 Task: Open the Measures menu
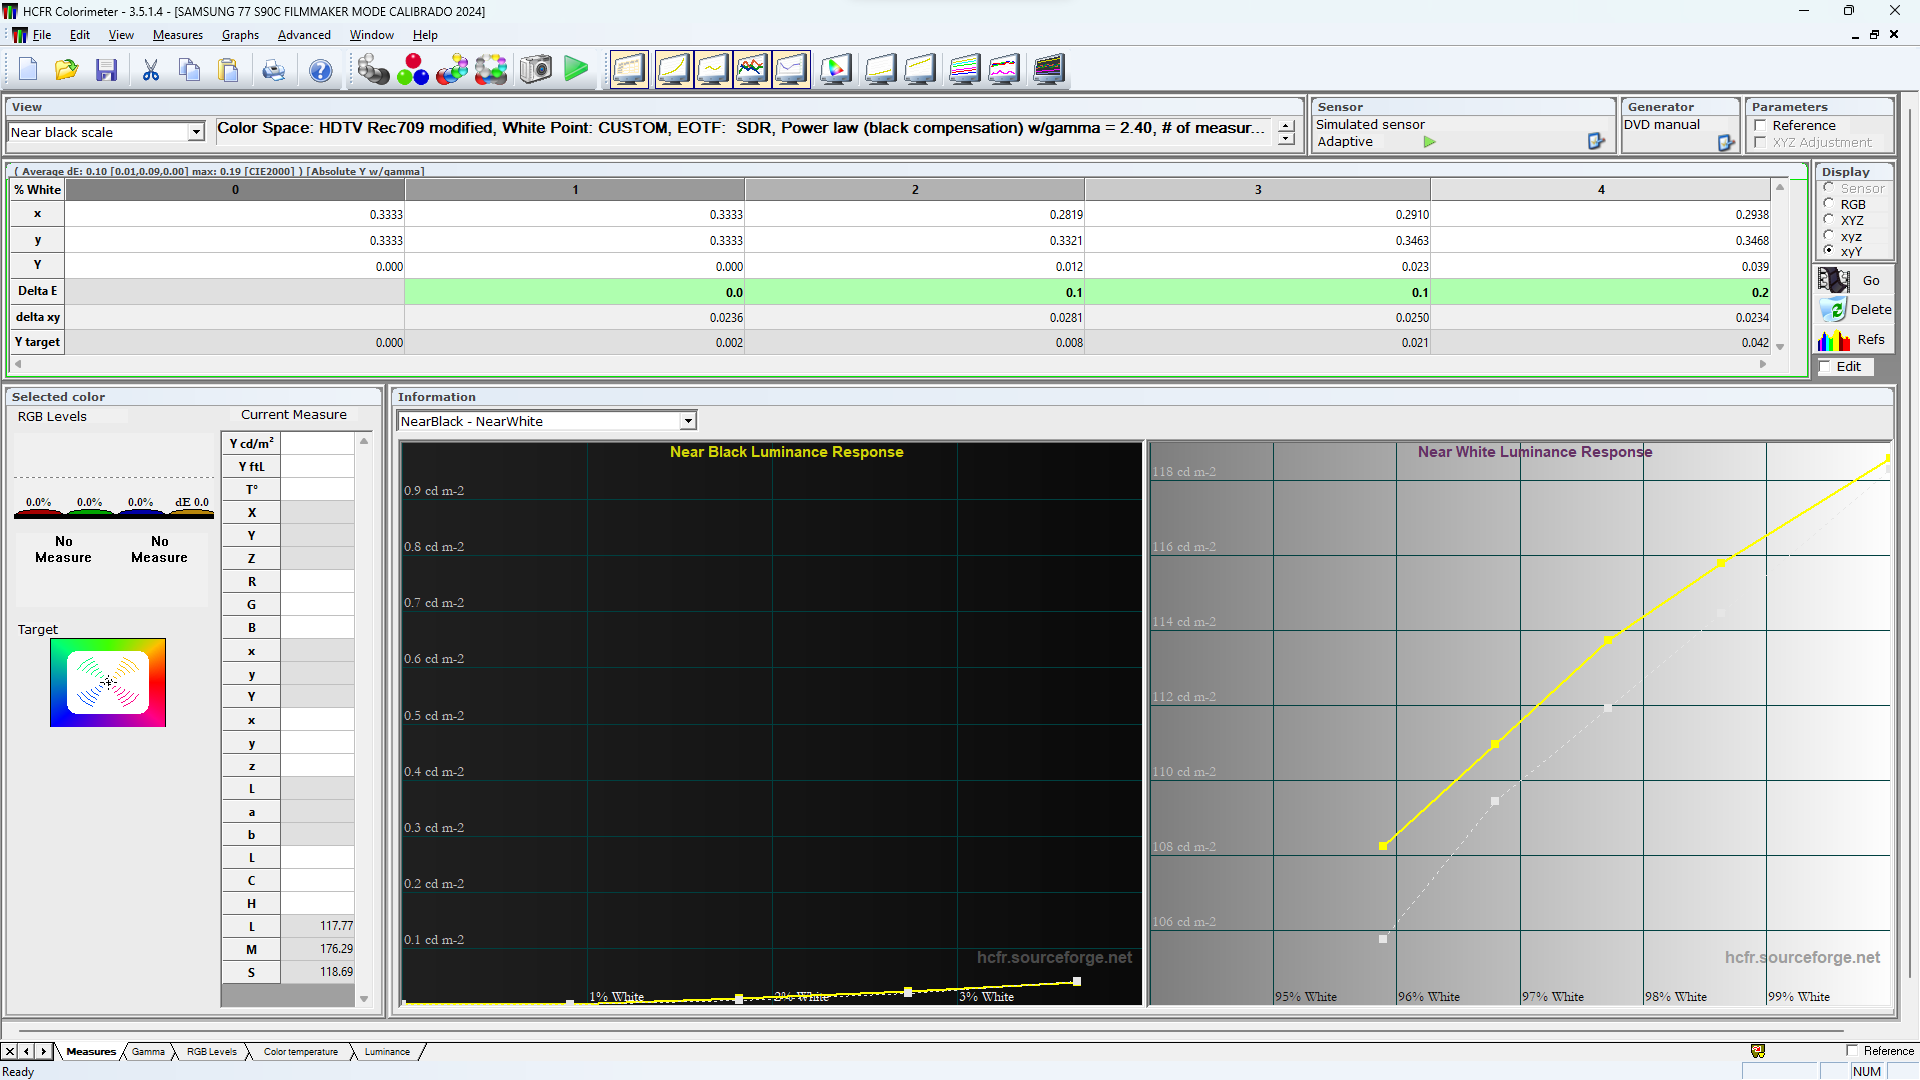click(x=178, y=35)
